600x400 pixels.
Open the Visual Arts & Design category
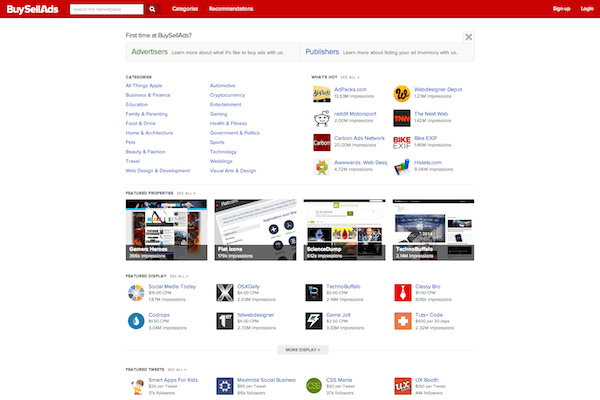[233, 171]
